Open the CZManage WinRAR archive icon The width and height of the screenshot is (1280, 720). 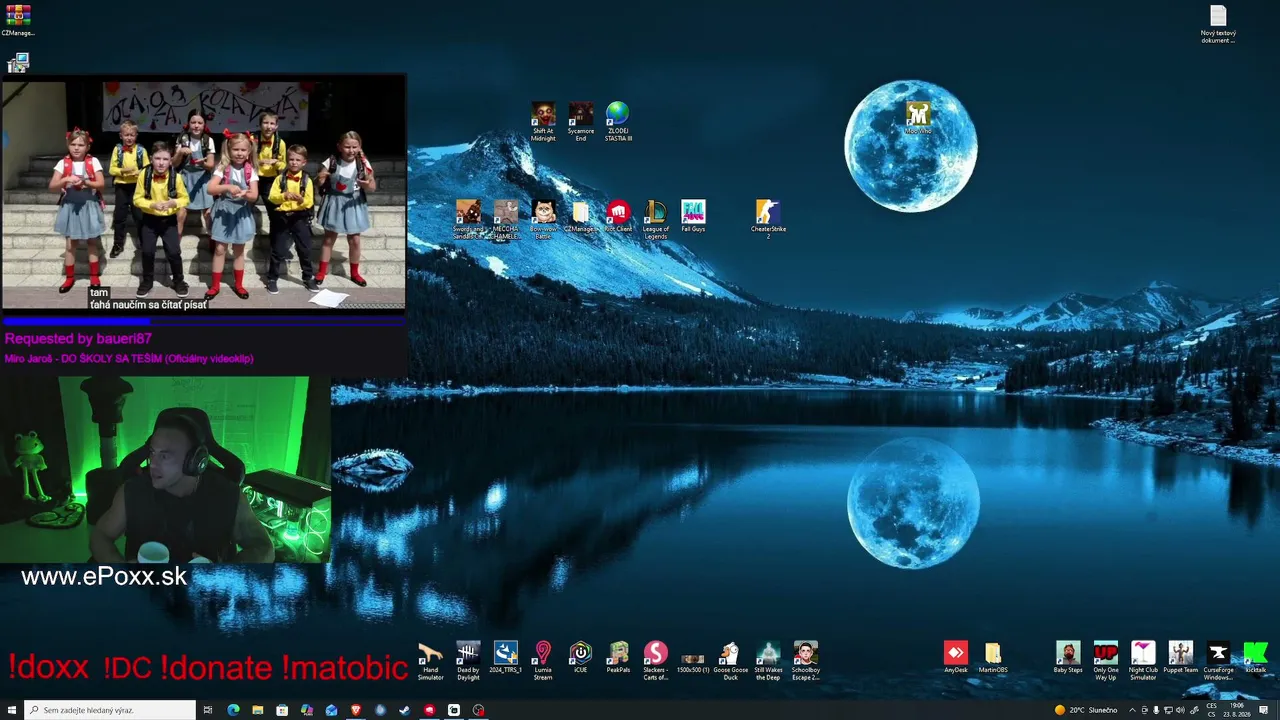click(x=18, y=20)
